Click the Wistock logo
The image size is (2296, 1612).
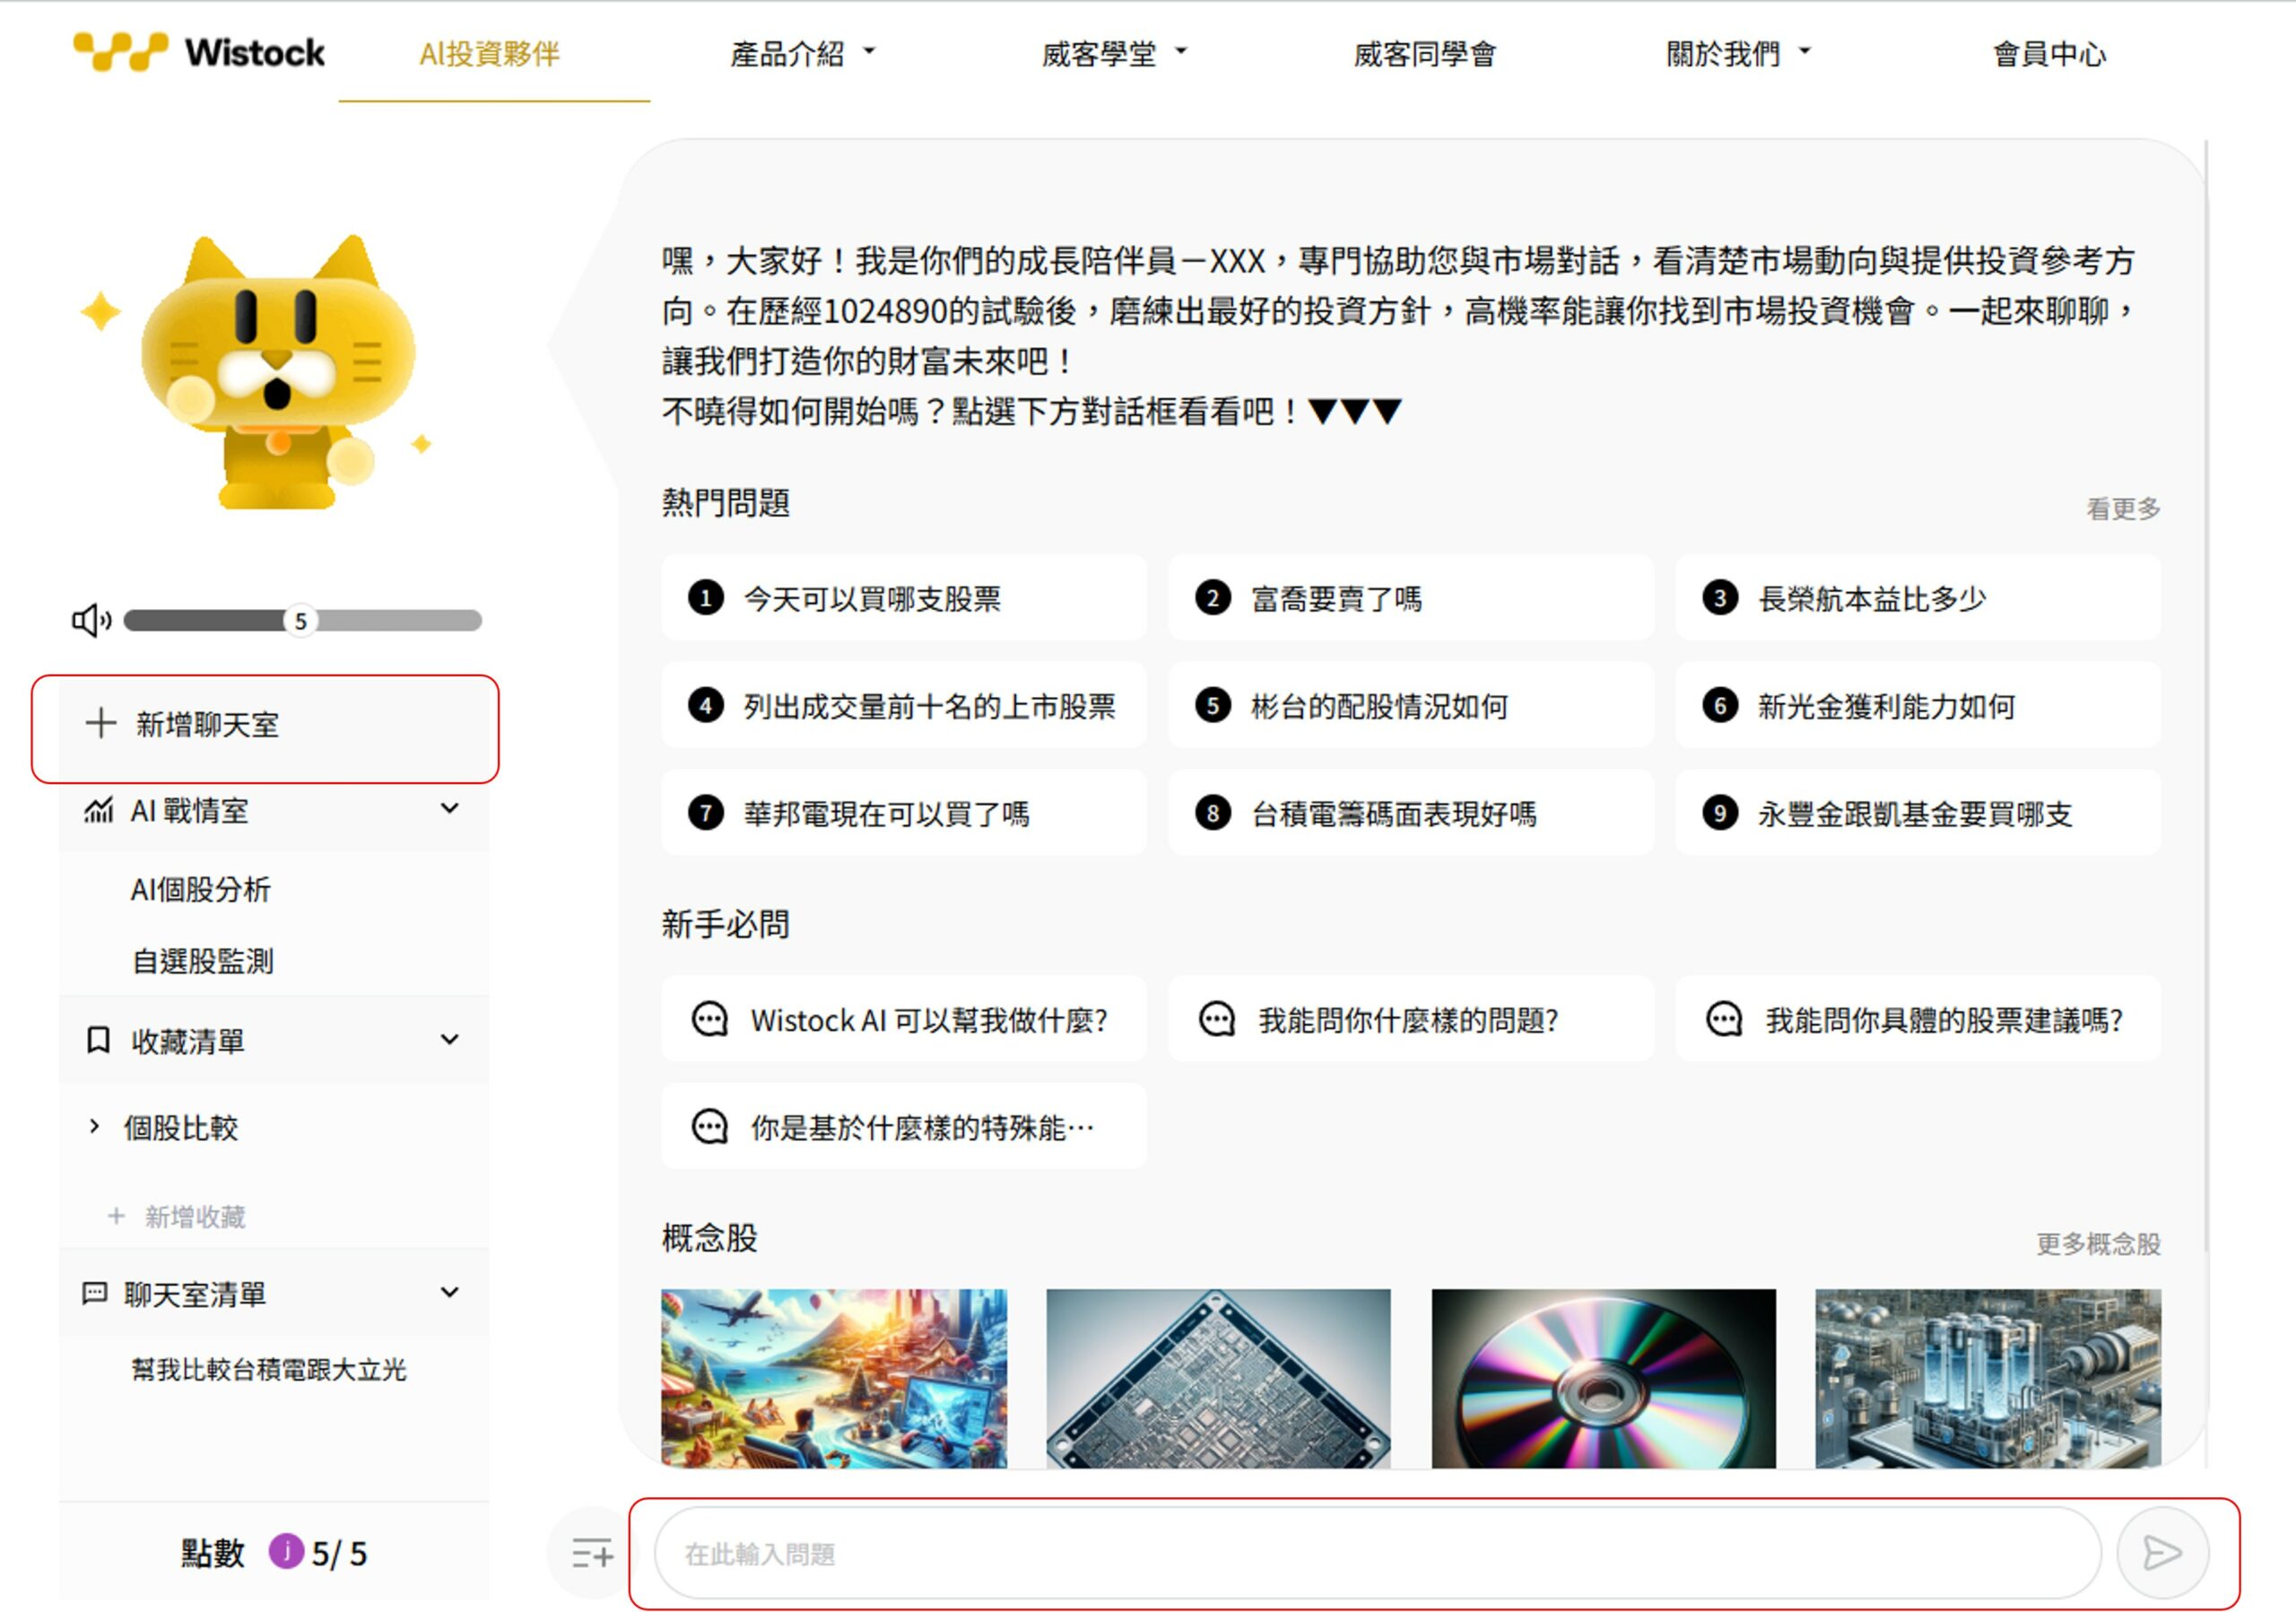[199, 52]
